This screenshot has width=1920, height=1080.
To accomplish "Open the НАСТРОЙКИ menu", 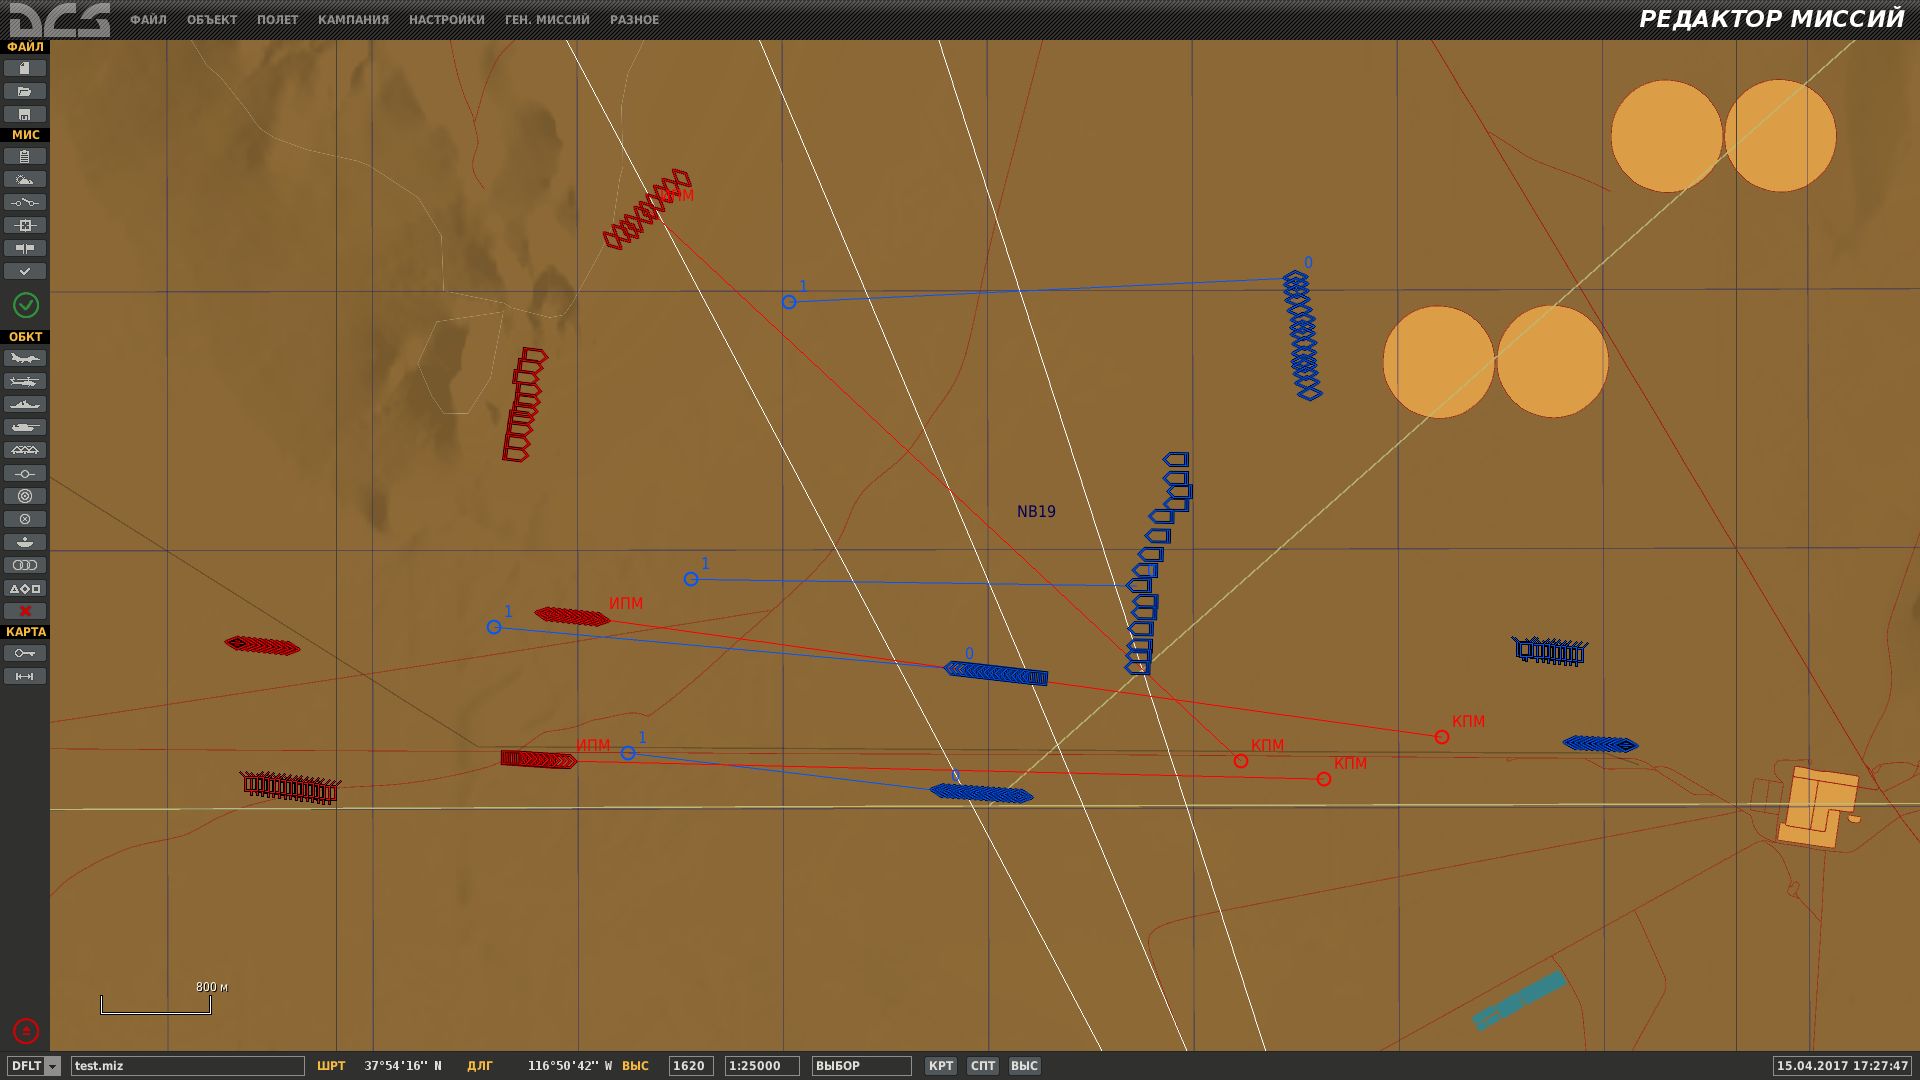I will [x=446, y=20].
